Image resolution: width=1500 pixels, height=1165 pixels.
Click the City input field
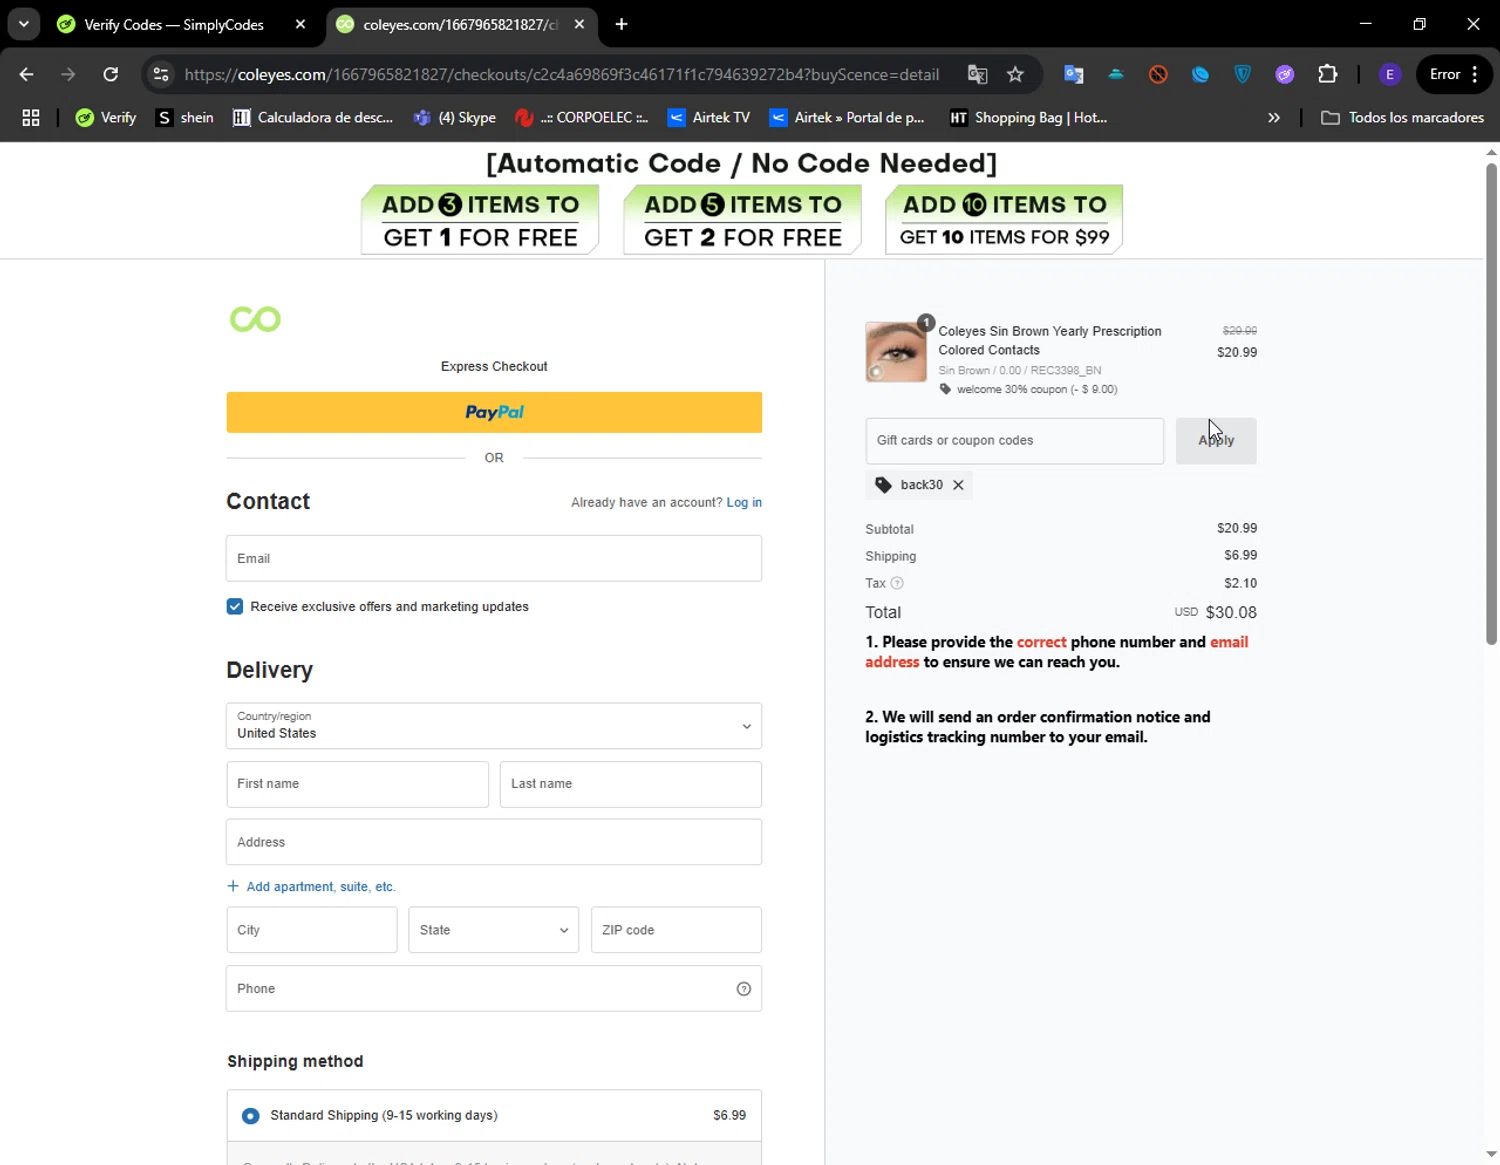pyautogui.click(x=312, y=930)
